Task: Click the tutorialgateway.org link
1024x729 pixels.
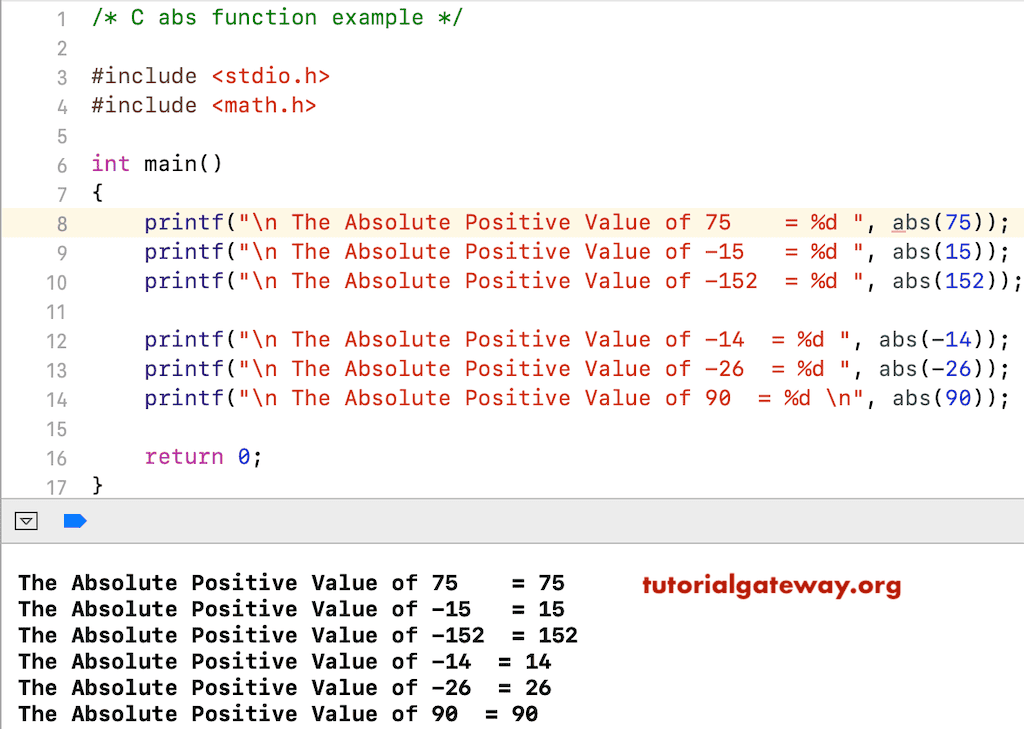Action: (771, 587)
